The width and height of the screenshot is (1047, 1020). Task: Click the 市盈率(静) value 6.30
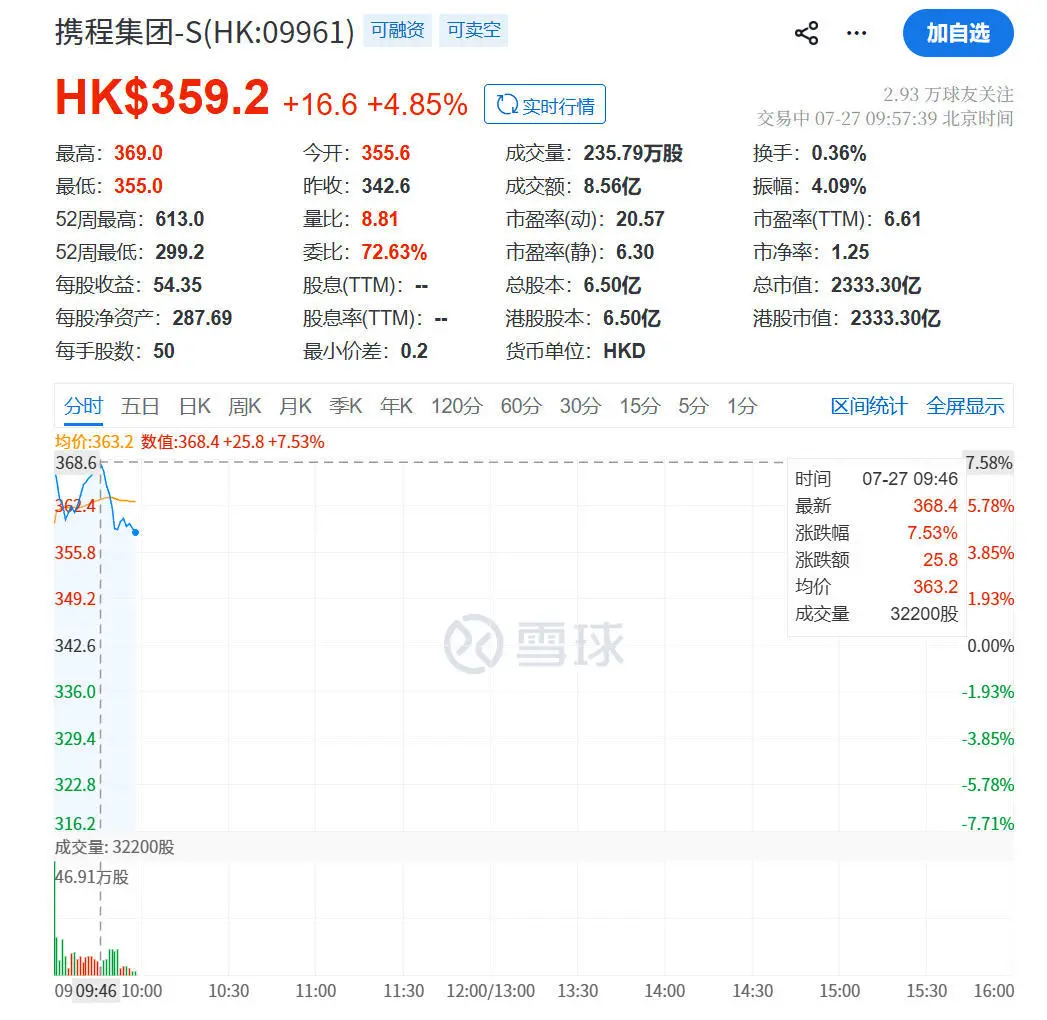[635, 252]
